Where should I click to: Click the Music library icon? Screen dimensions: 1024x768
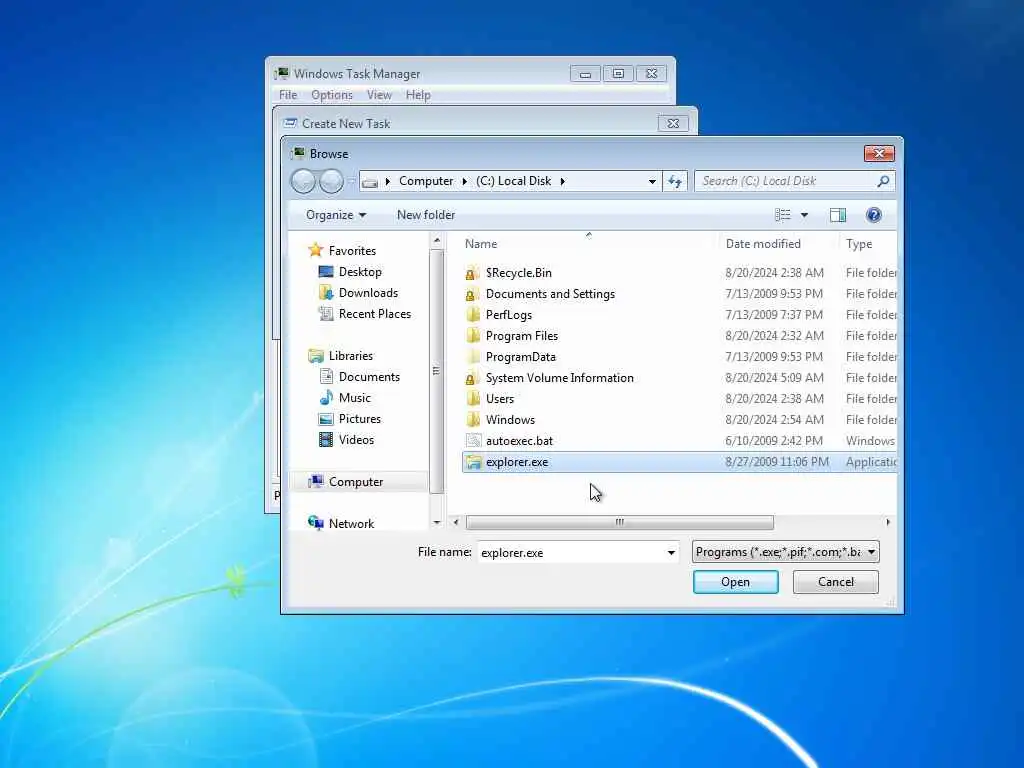[x=326, y=398]
